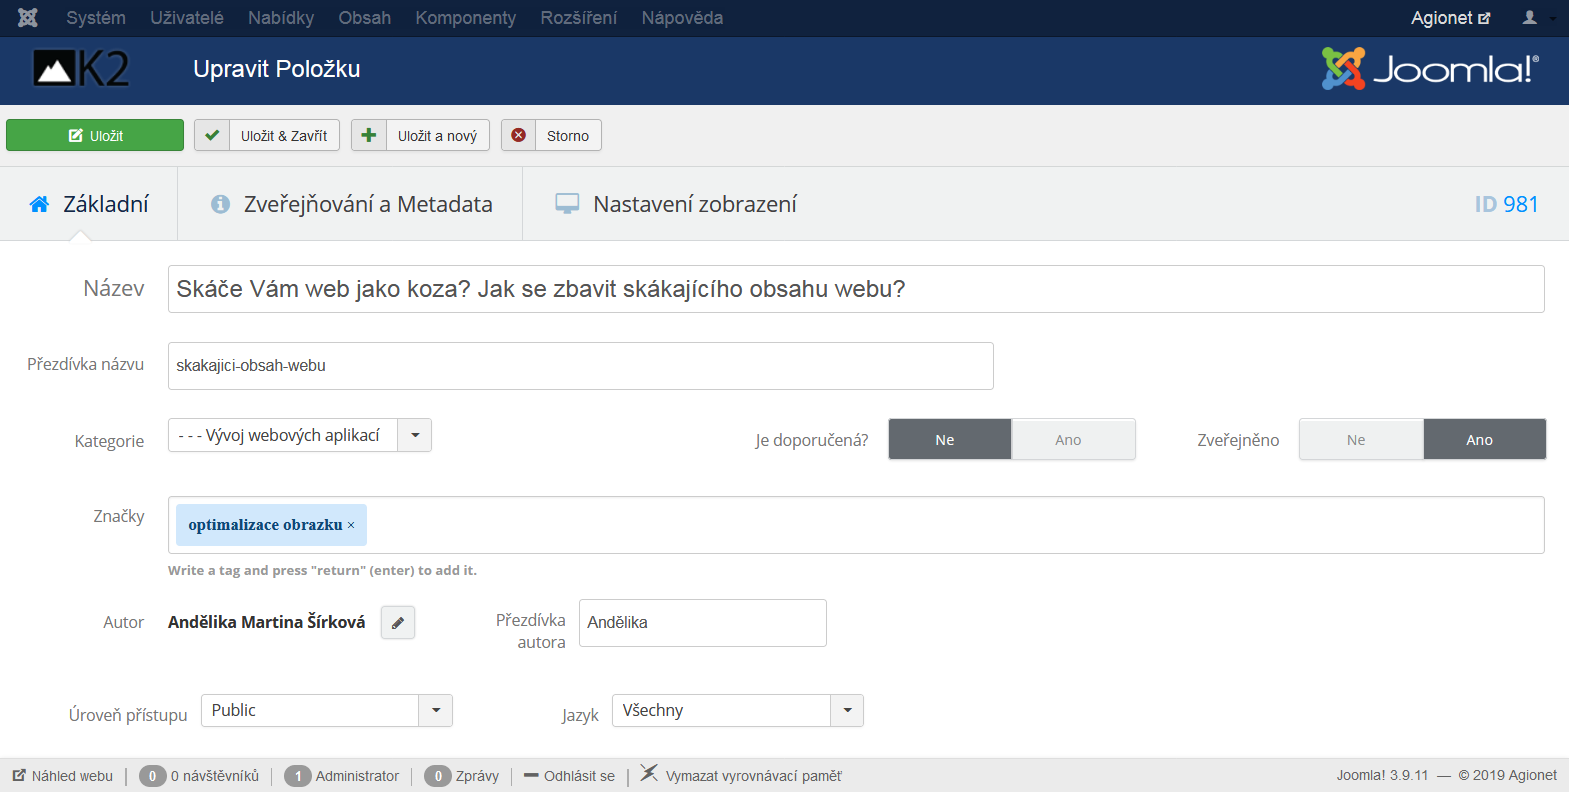1569x792 pixels.
Task: Open the Úroveň přístupu Public dropdown
Action: click(x=327, y=710)
